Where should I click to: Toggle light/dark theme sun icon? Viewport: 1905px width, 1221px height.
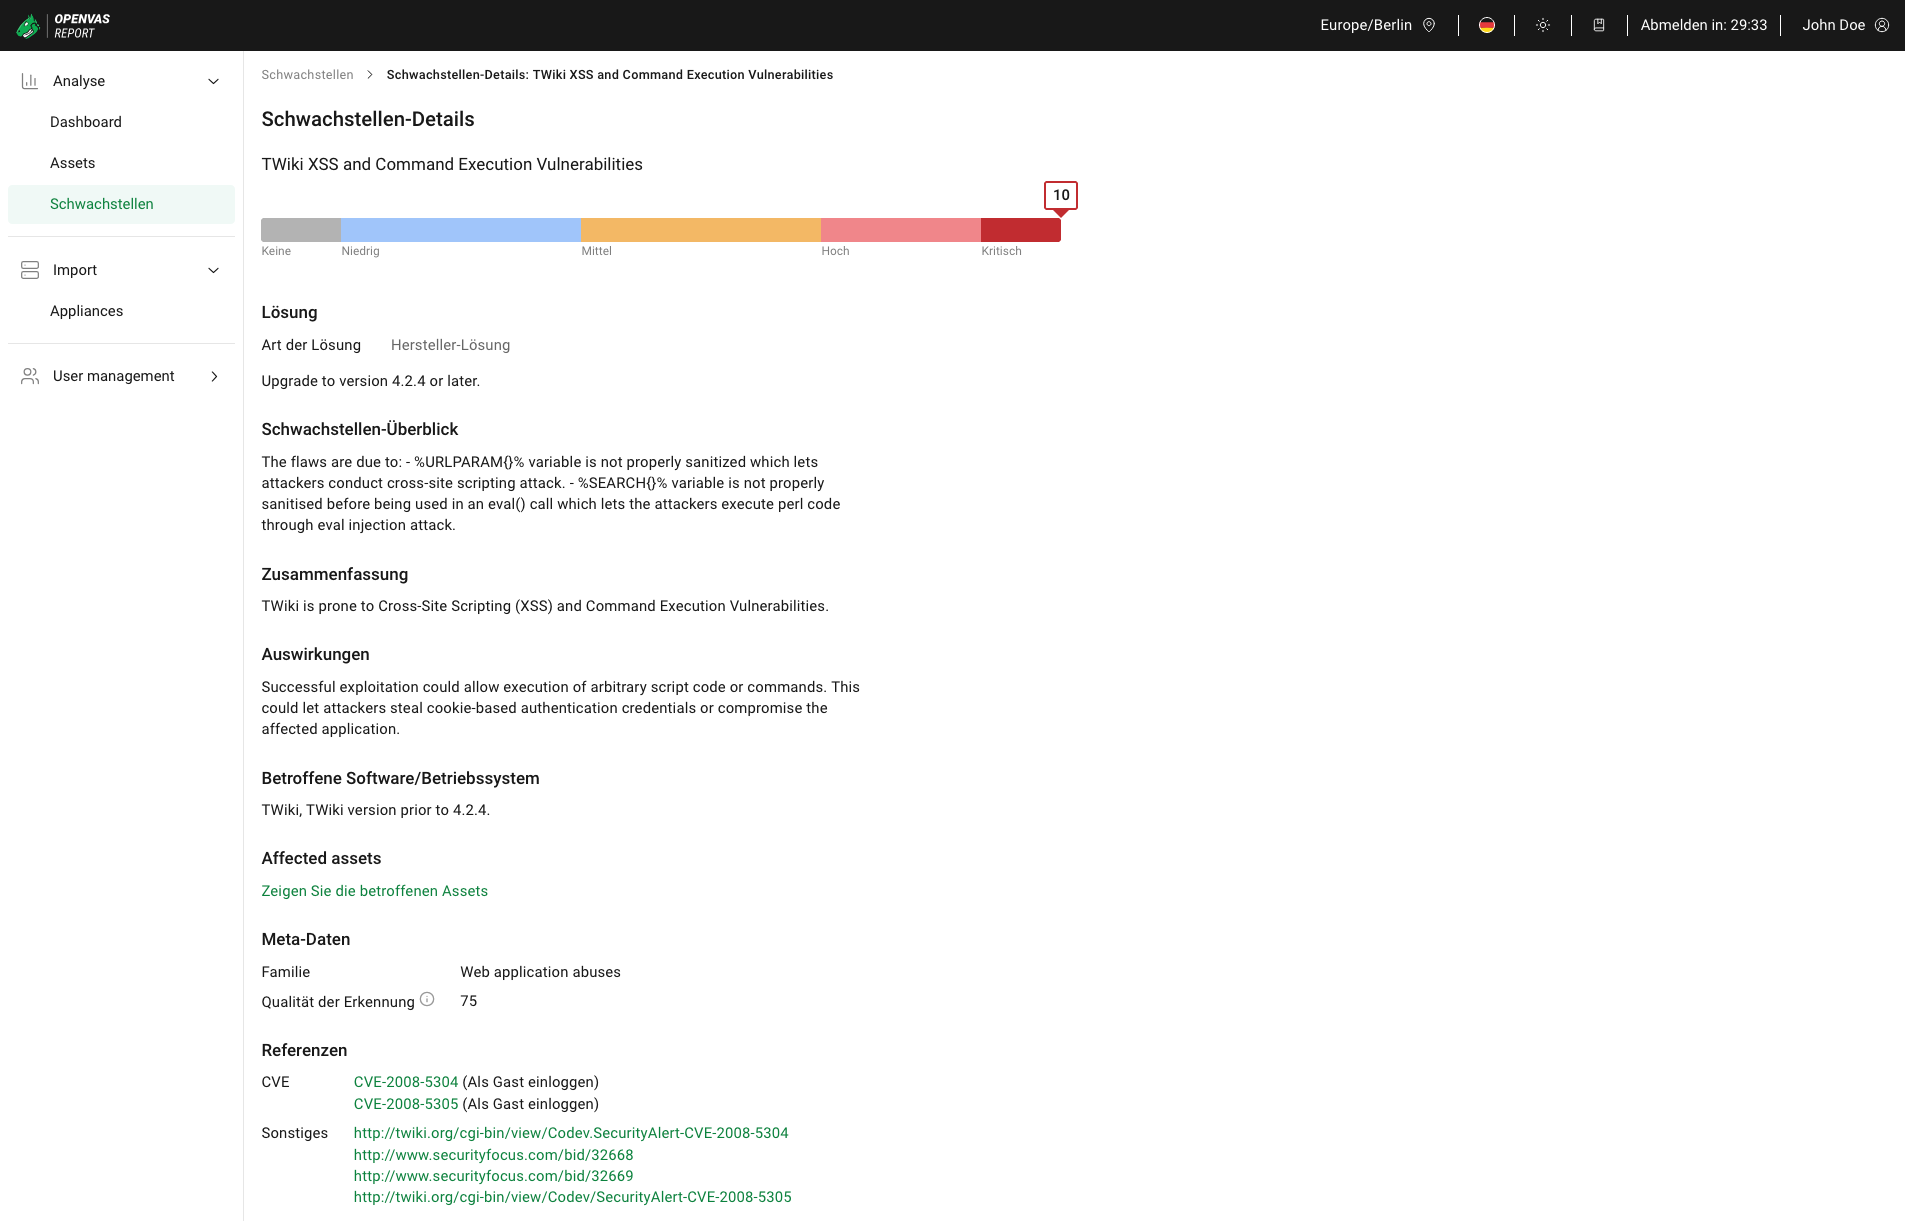click(x=1543, y=25)
